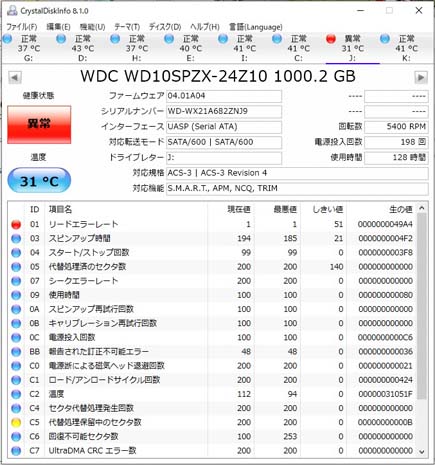Image resolution: width=435 pixels, height=465 pixels.
Task: Click scroll down arrow of SMART list
Action: coord(422,452)
